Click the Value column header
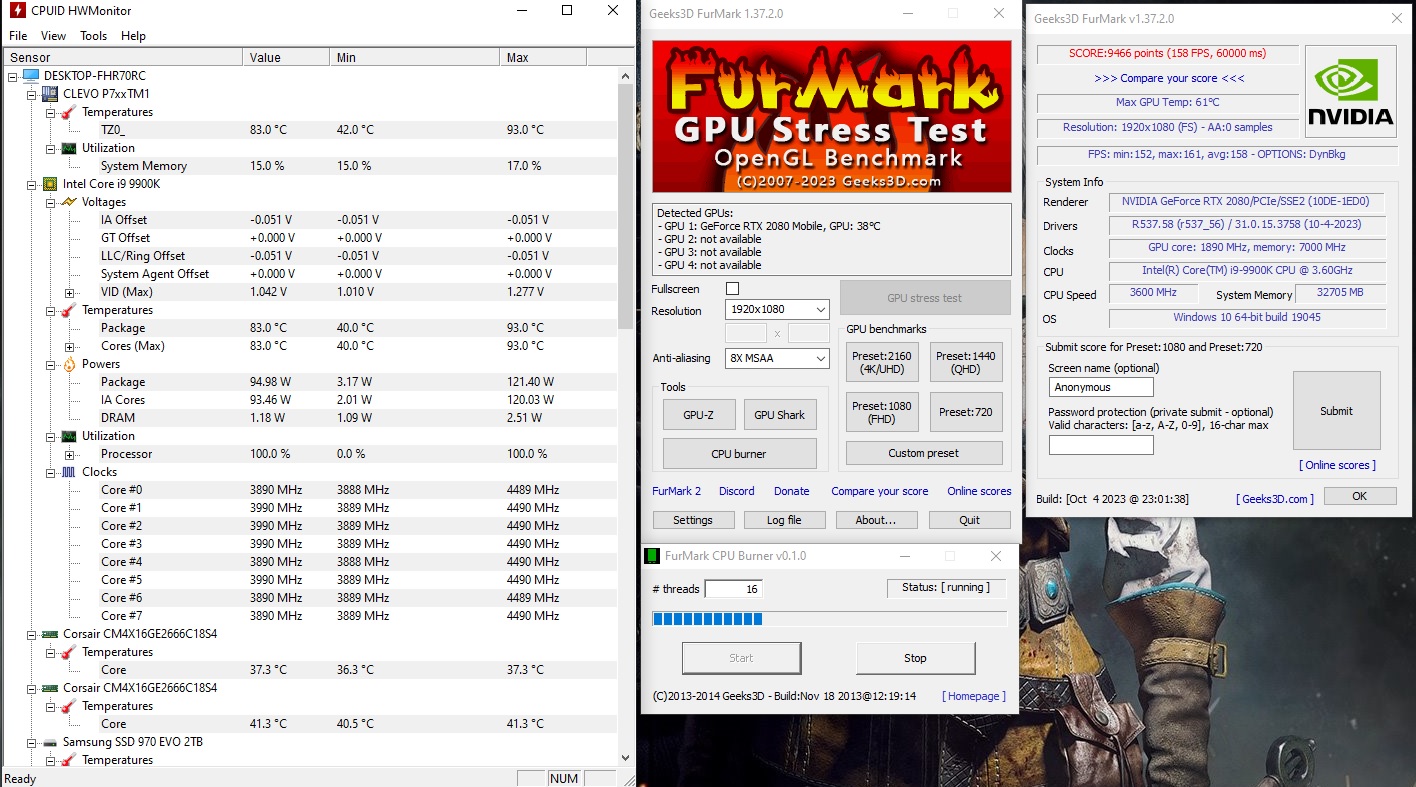This screenshot has height=787, width=1416. [286, 57]
